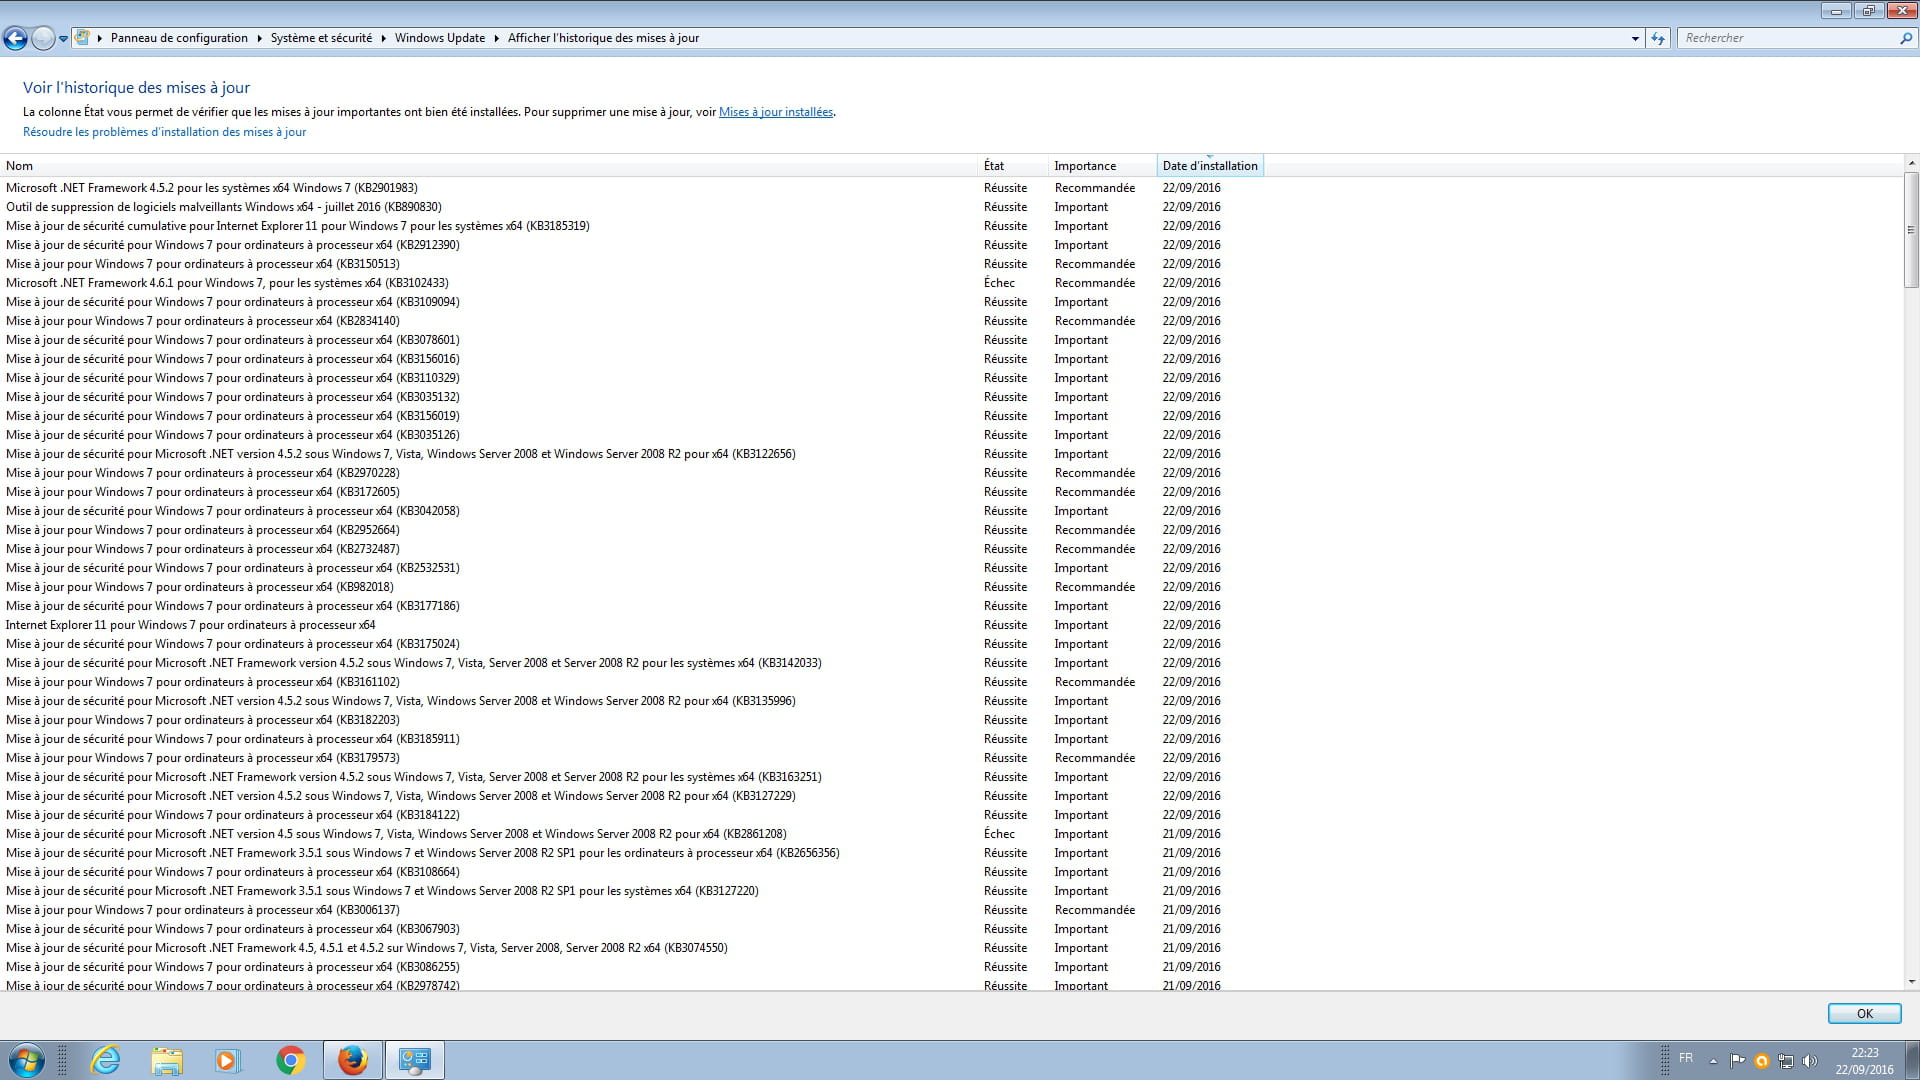1920x1080 pixels.
Task: Click in the Rechercher search field
Action: (x=1787, y=38)
